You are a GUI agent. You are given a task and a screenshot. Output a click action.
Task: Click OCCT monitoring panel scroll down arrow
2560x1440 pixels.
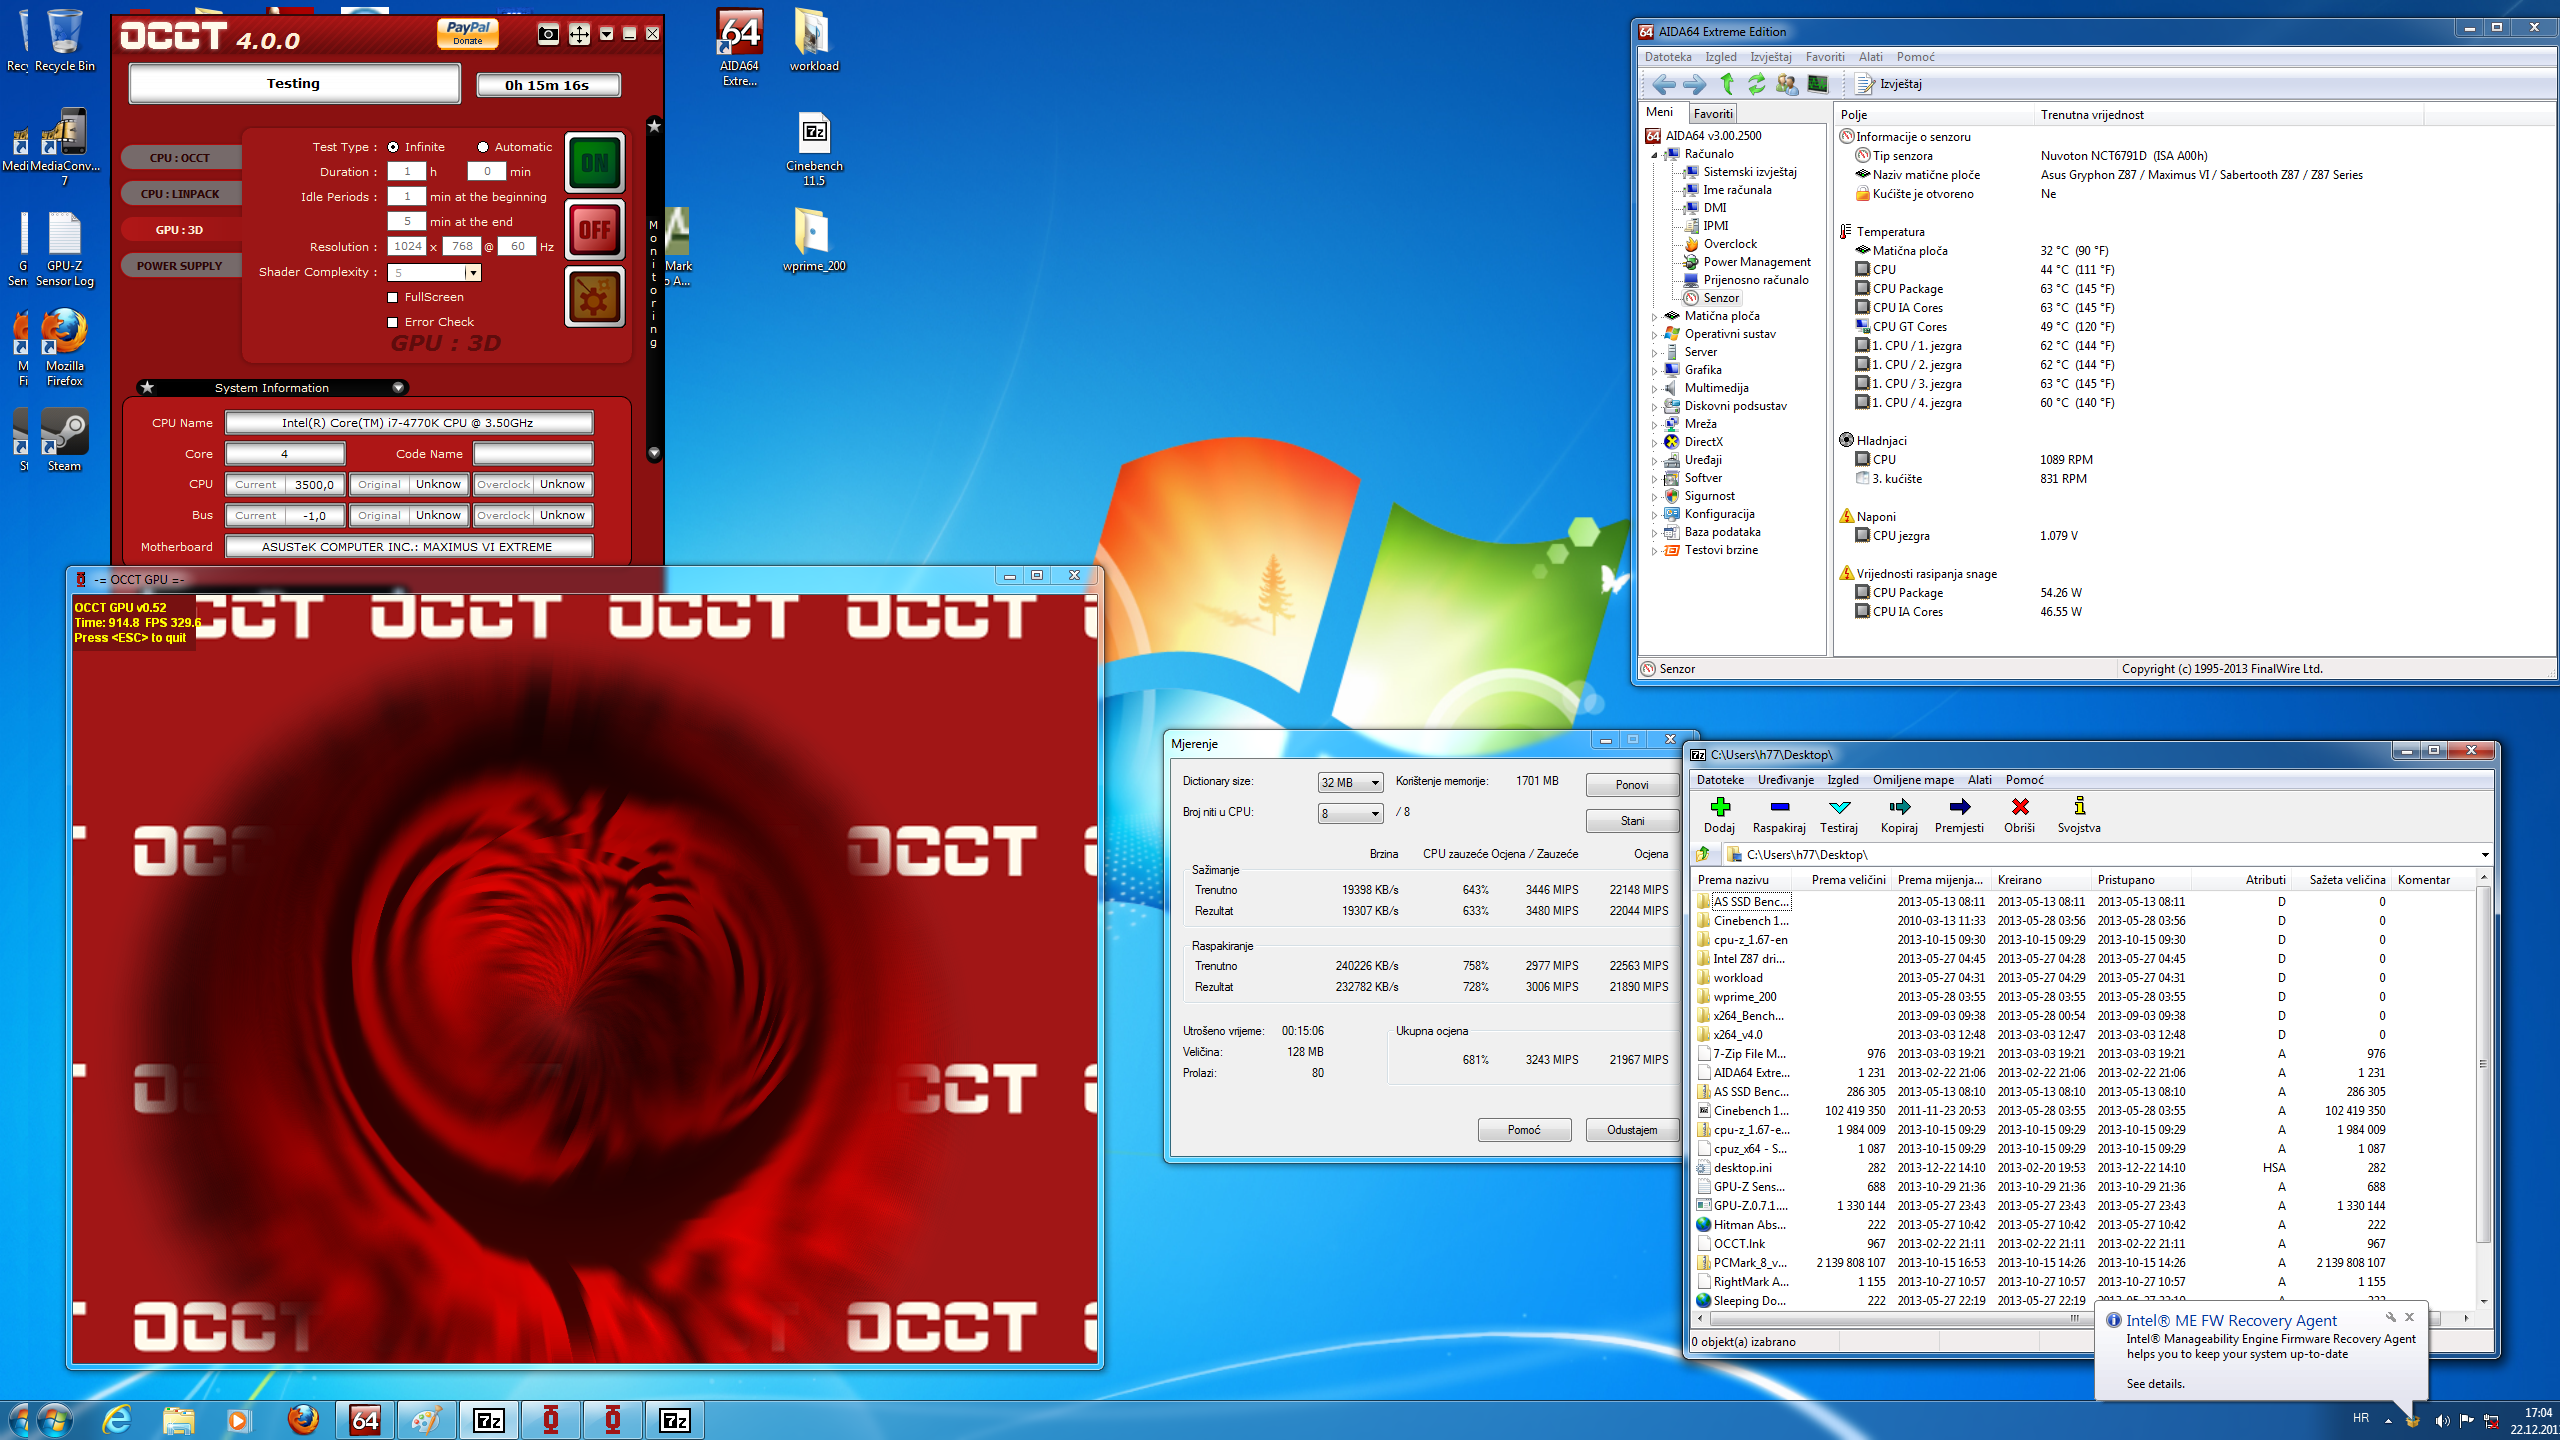(654, 453)
